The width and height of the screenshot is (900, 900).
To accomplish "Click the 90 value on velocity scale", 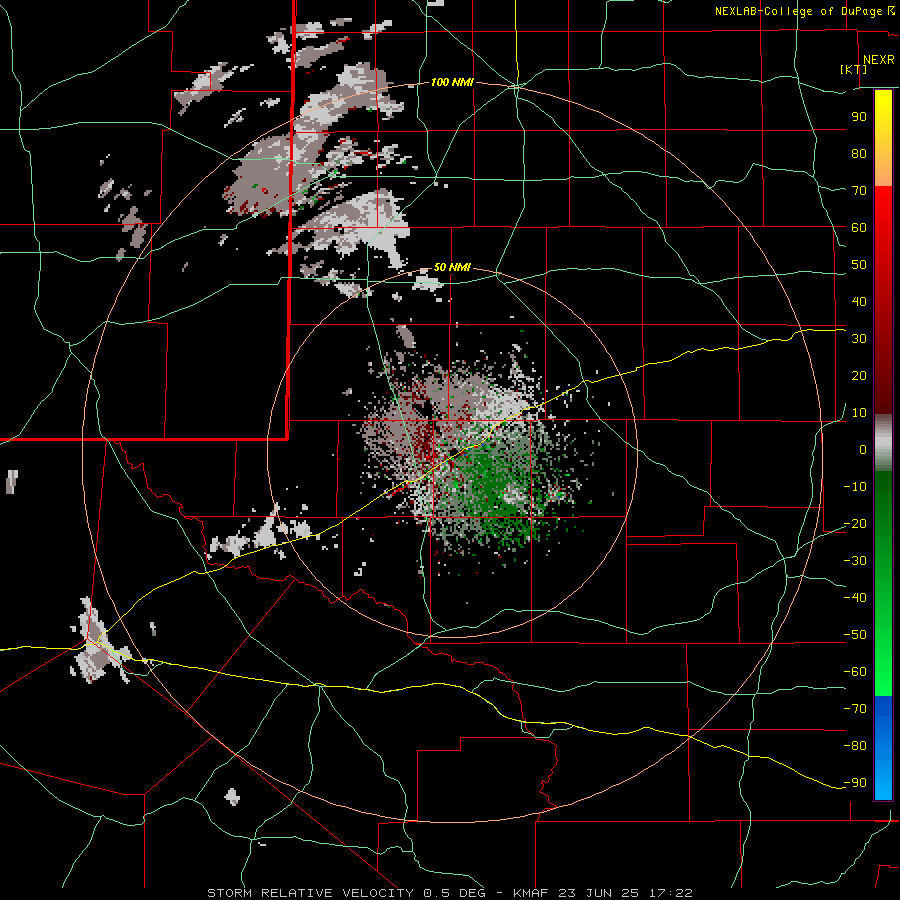I will [x=859, y=117].
